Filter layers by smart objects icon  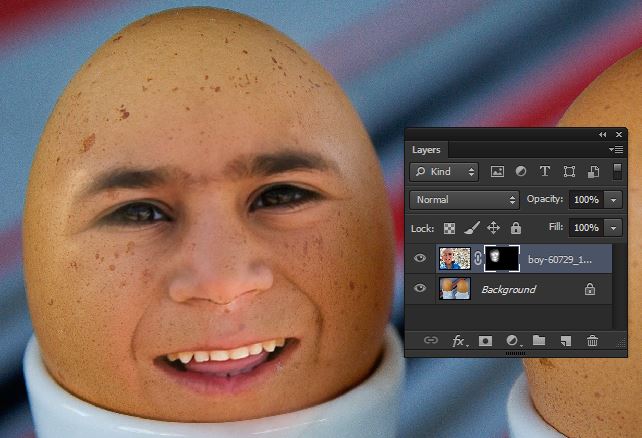(x=593, y=172)
